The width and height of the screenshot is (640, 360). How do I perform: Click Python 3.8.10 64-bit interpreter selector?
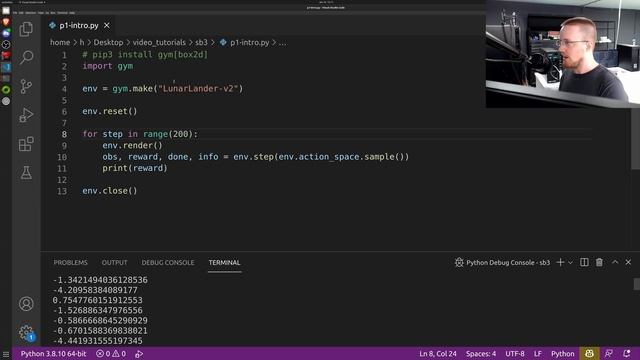53,353
